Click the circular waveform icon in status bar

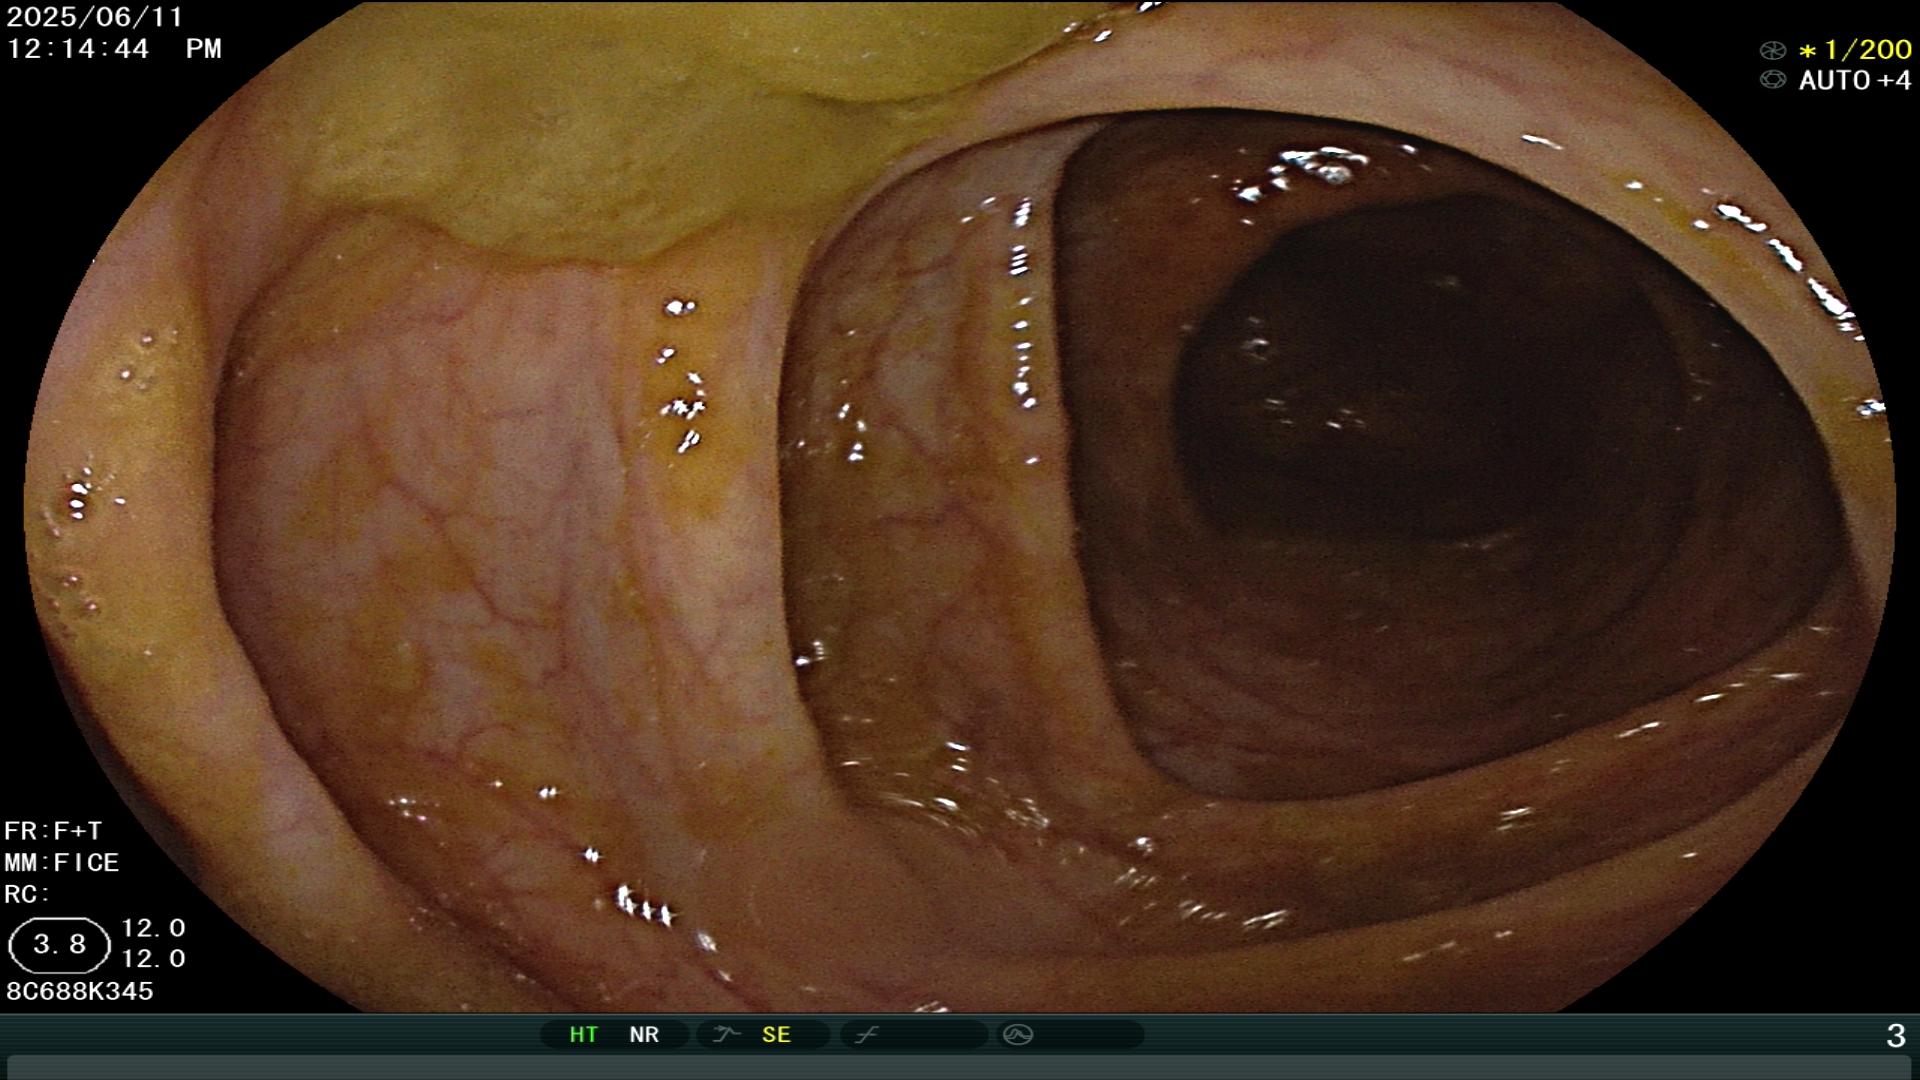tap(1018, 1035)
